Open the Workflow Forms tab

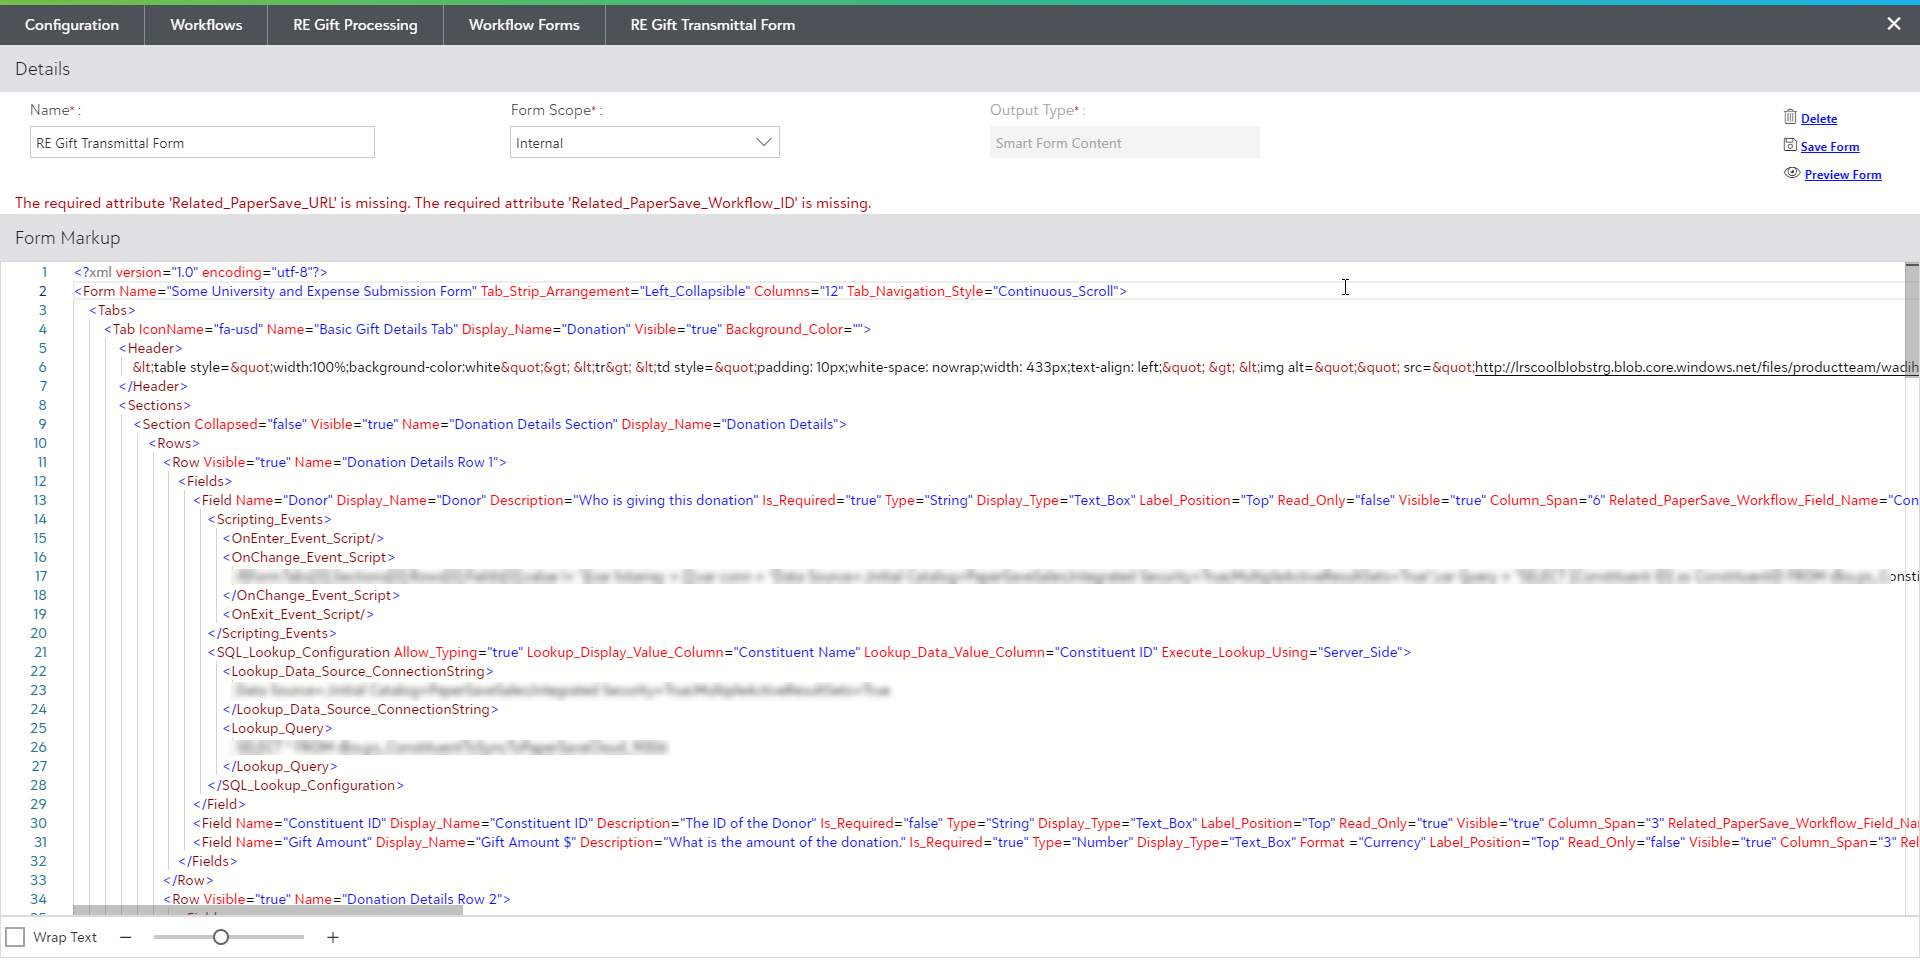524,25
